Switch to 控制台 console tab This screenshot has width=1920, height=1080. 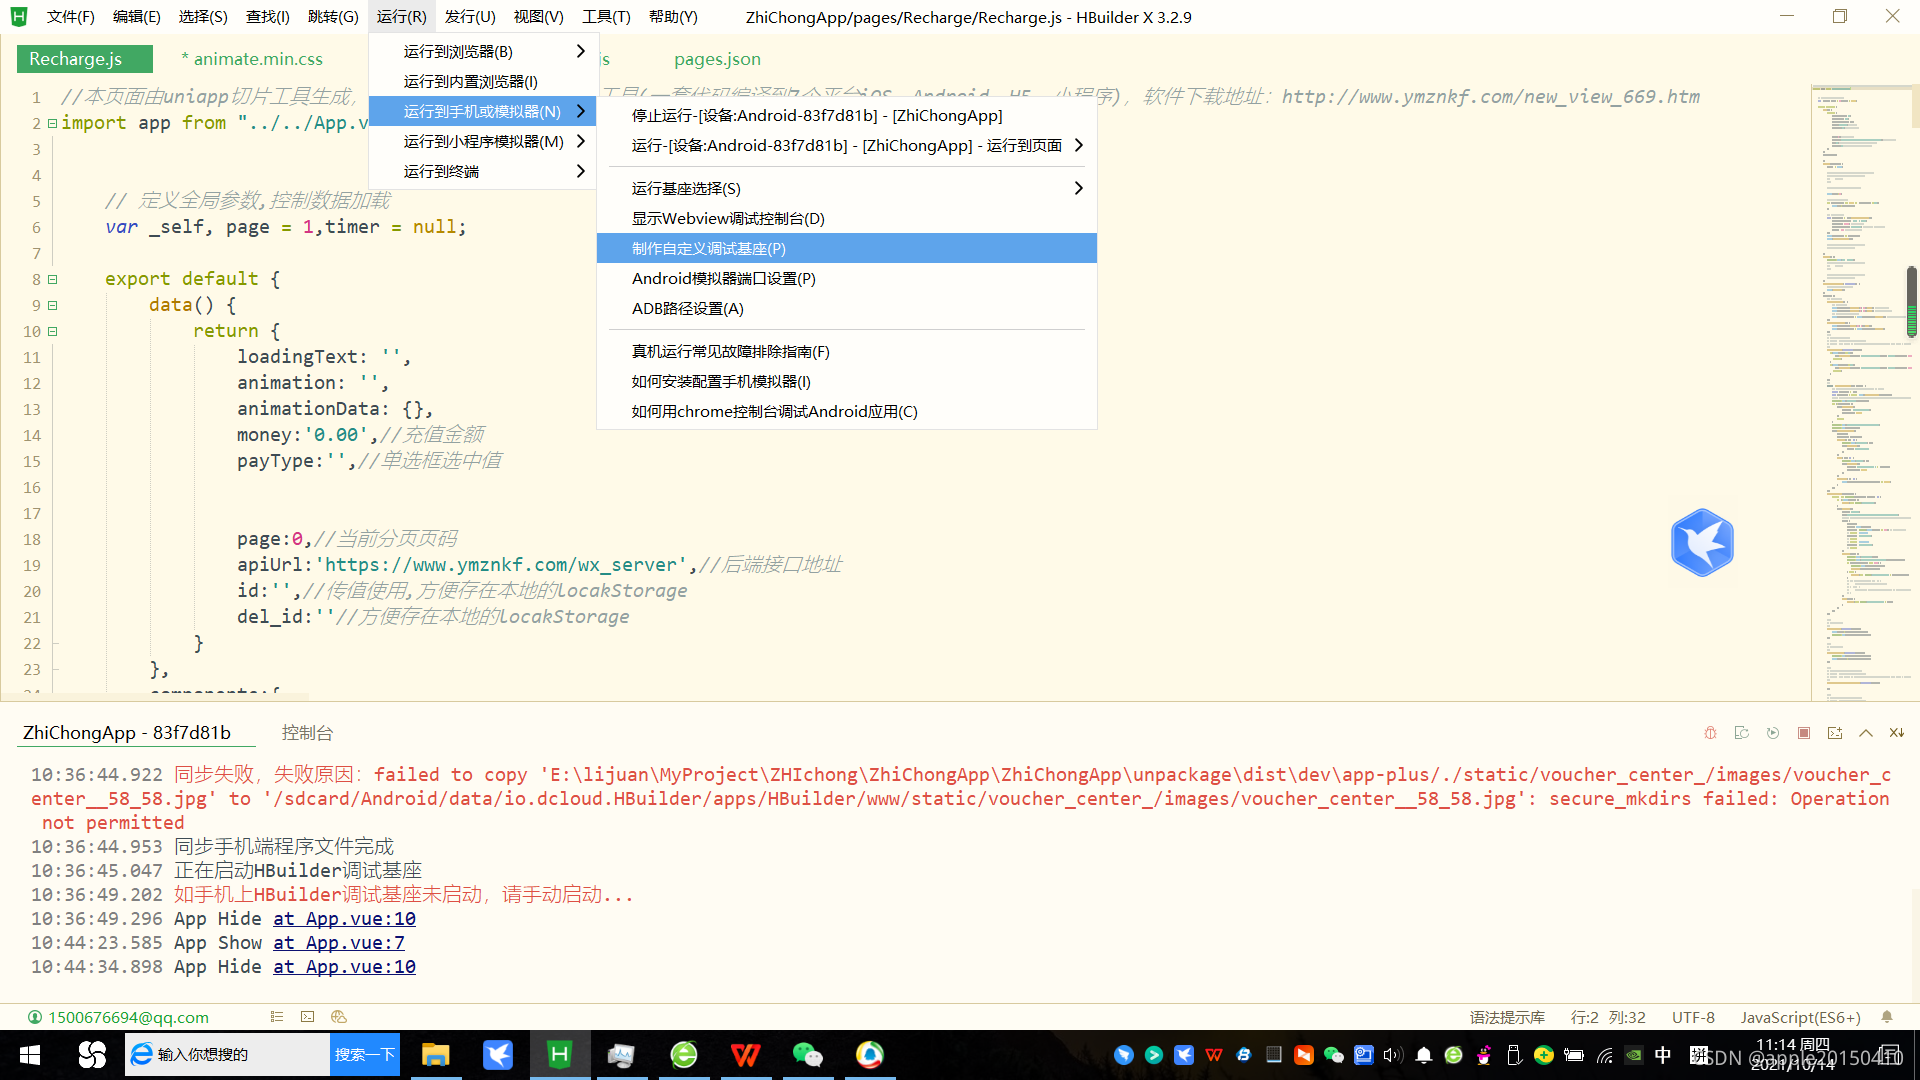(x=307, y=733)
